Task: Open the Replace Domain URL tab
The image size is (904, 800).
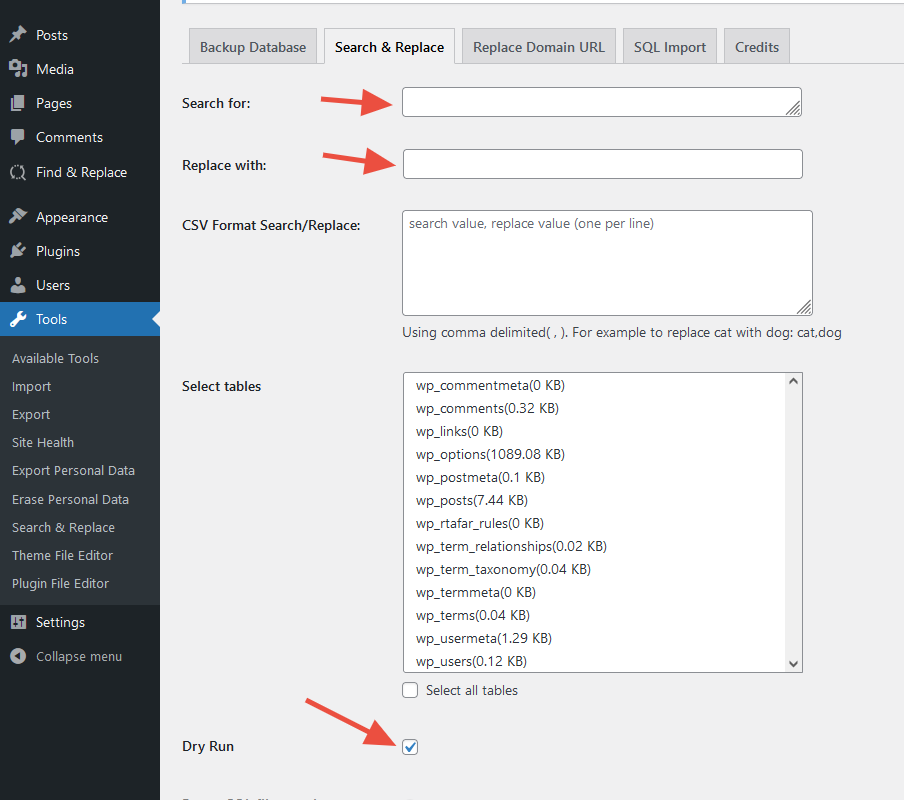Action: (x=538, y=47)
